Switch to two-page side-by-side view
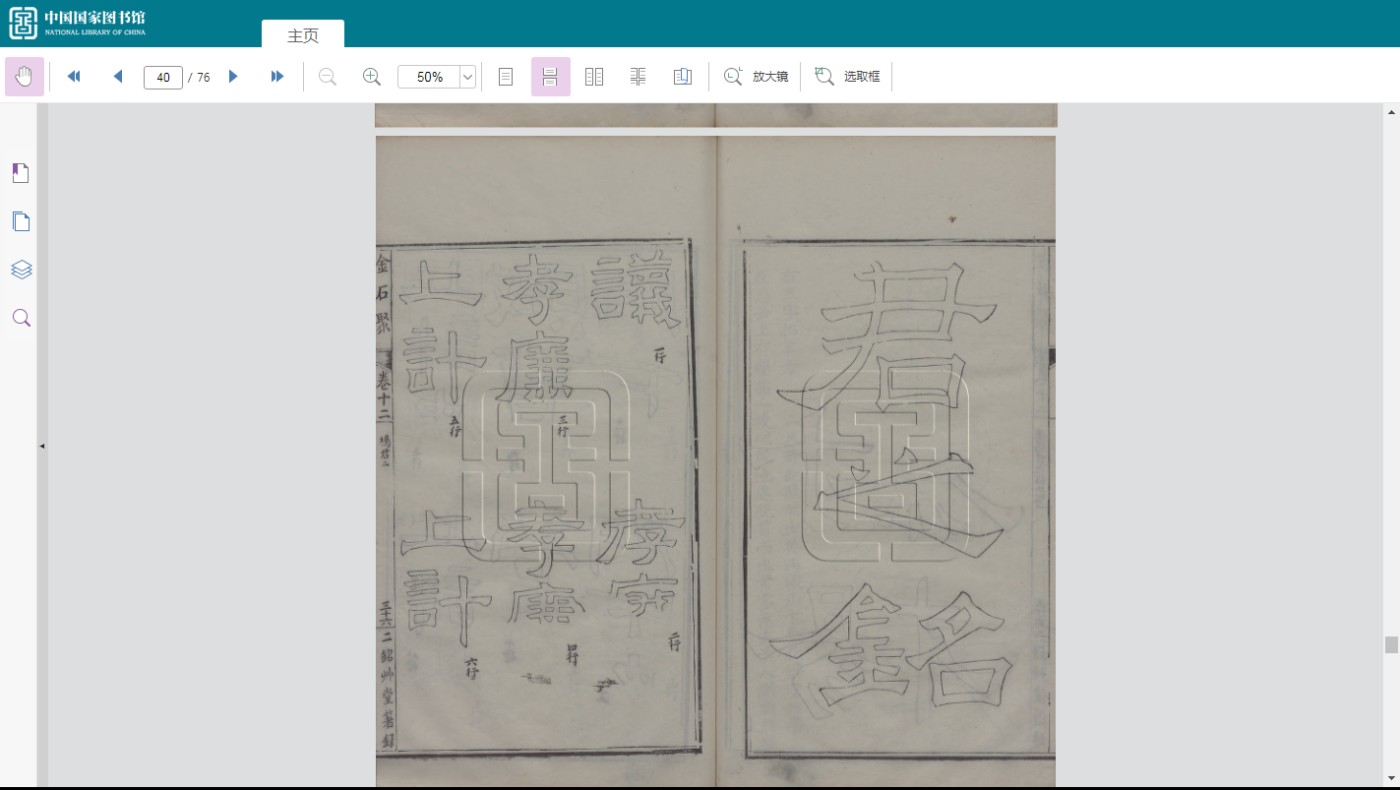Viewport: 1400px width, 790px height. point(594,77)
